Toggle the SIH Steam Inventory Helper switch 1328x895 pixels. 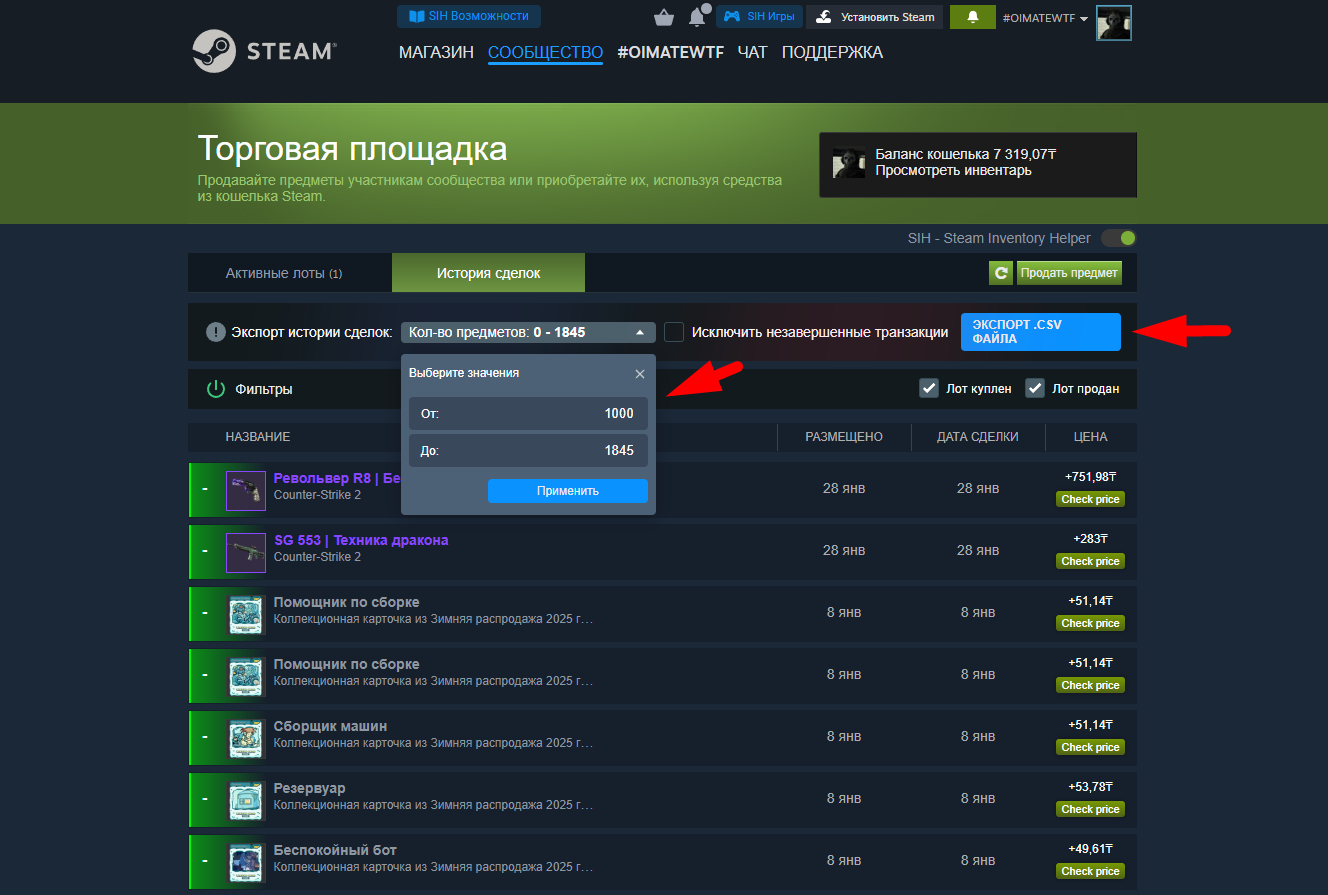click(1118, 238)
